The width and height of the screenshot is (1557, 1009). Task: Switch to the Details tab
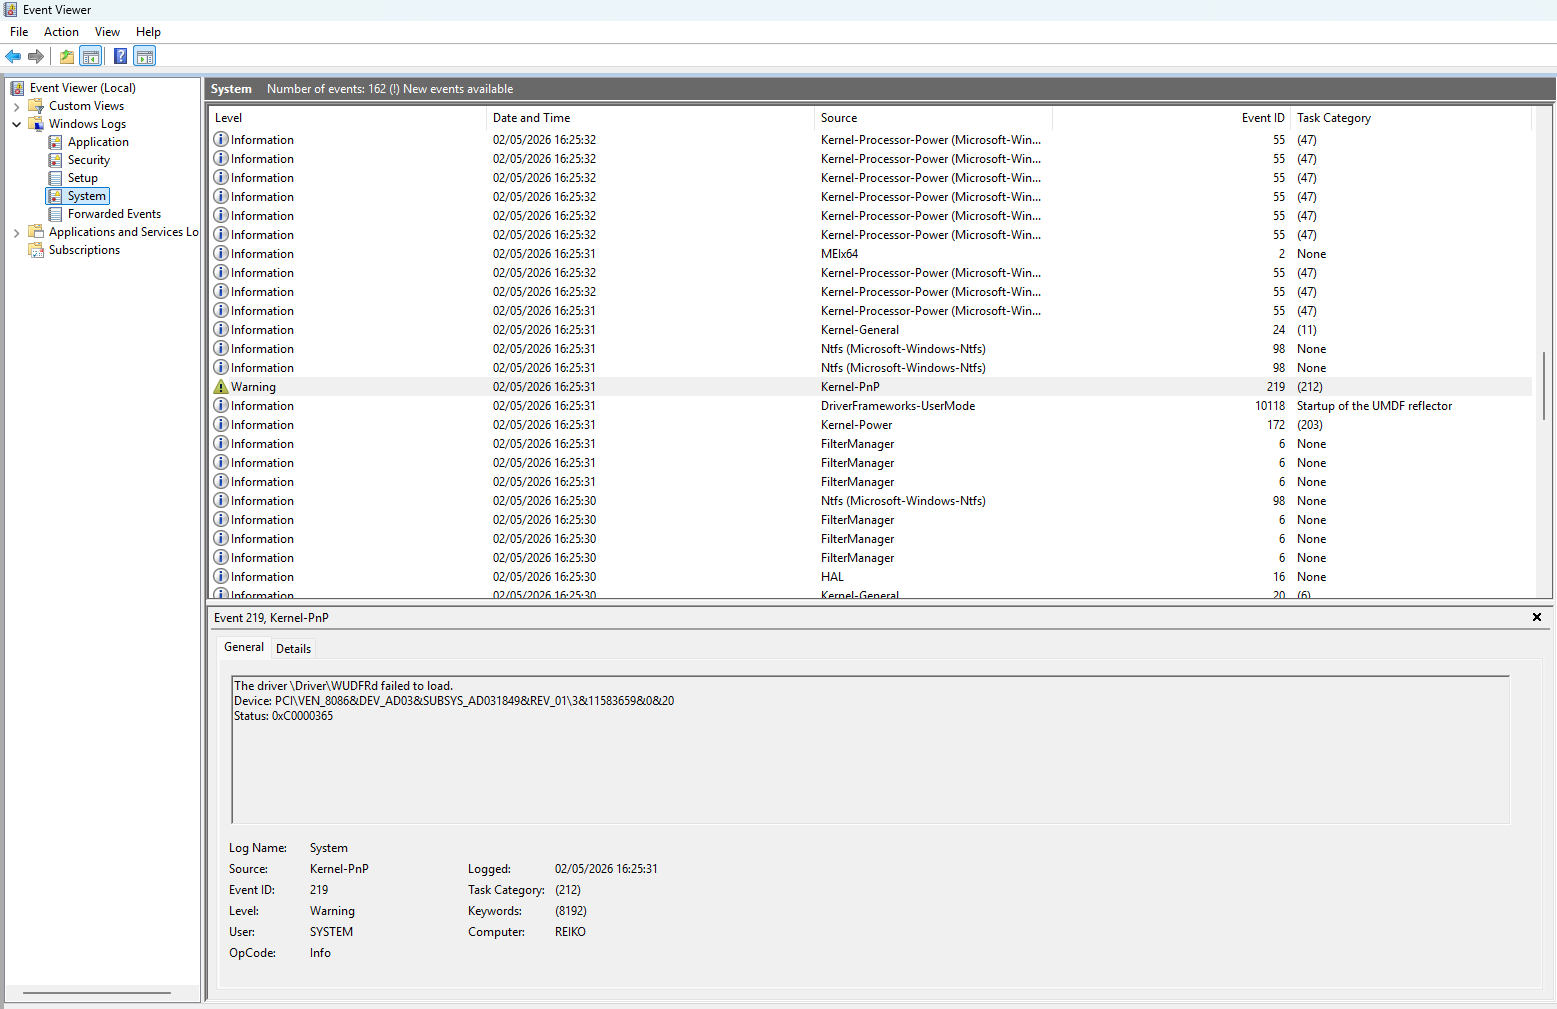(x=293, y=649)
